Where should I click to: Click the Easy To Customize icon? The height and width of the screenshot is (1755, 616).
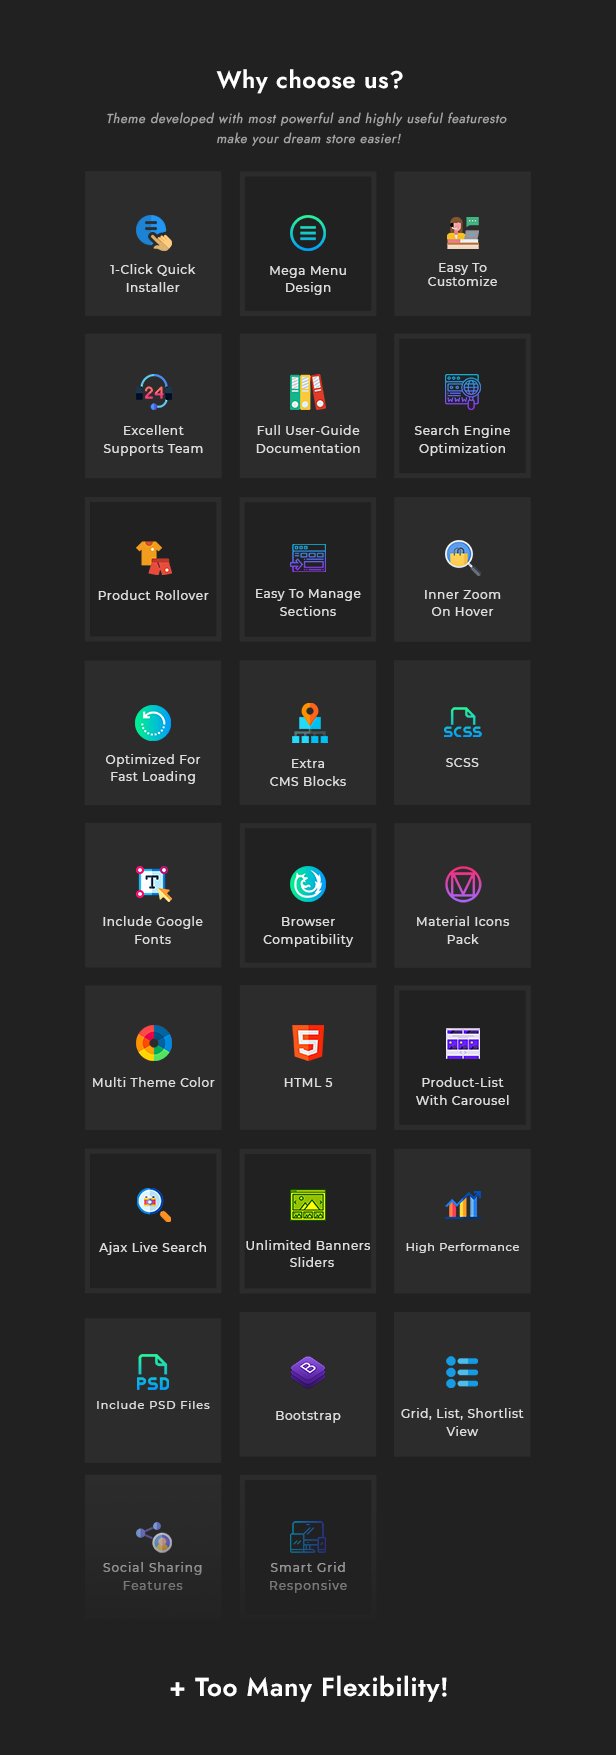point(463,233)
